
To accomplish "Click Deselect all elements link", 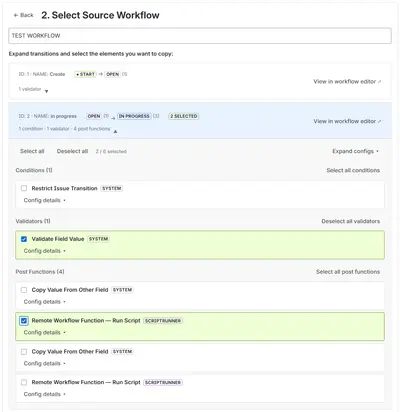I will pos(72,151).
